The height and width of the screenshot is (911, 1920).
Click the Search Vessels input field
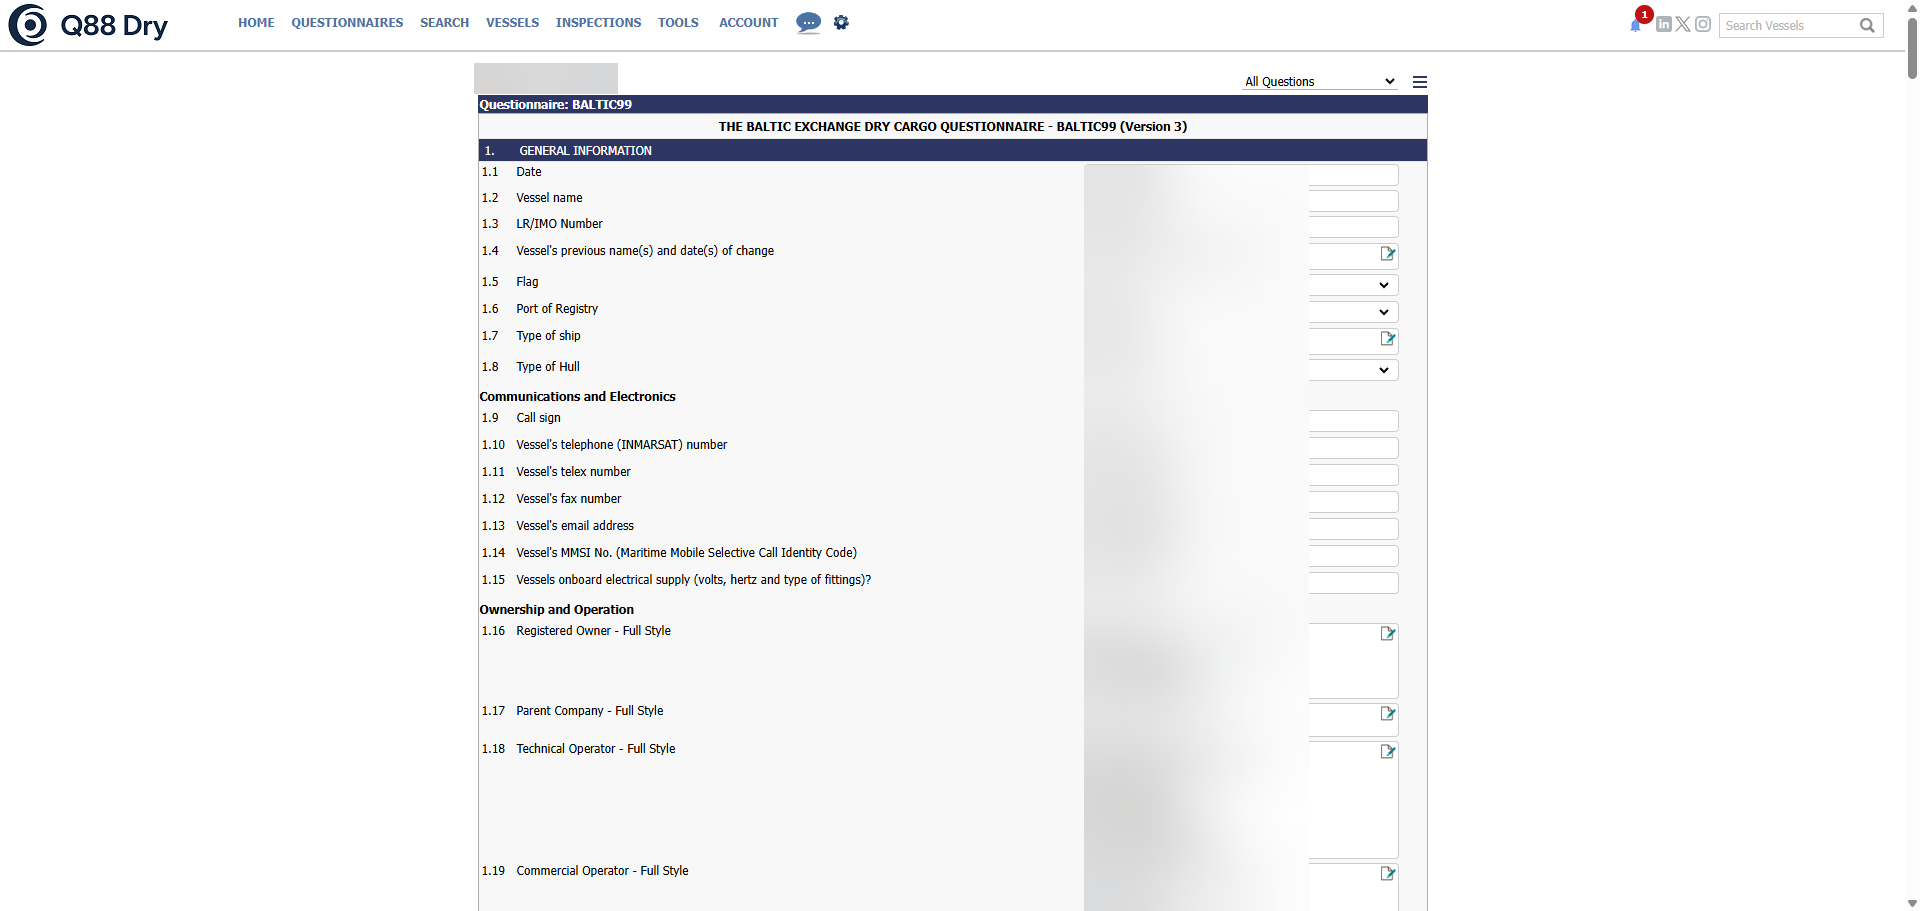click(1787, 25)
